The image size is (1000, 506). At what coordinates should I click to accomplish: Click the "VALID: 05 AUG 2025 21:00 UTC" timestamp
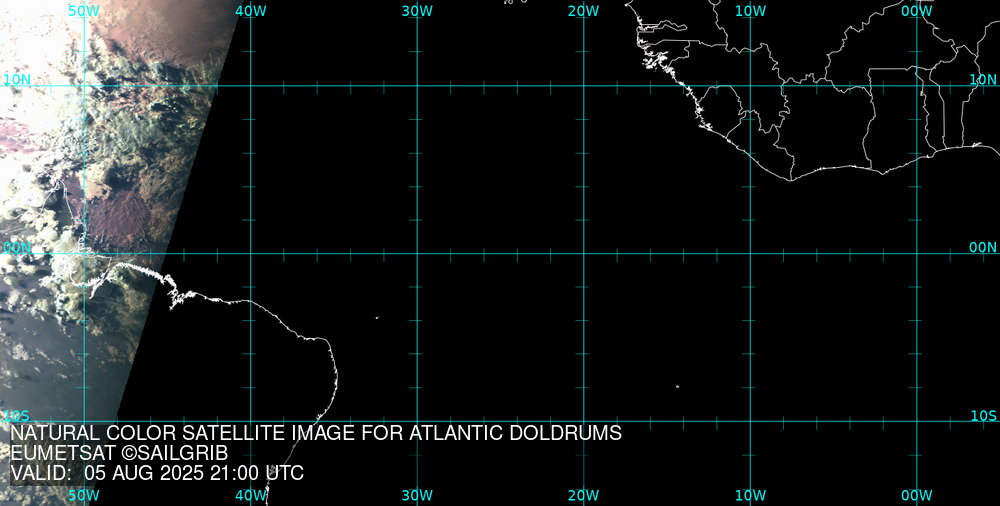tap(157, 473)
